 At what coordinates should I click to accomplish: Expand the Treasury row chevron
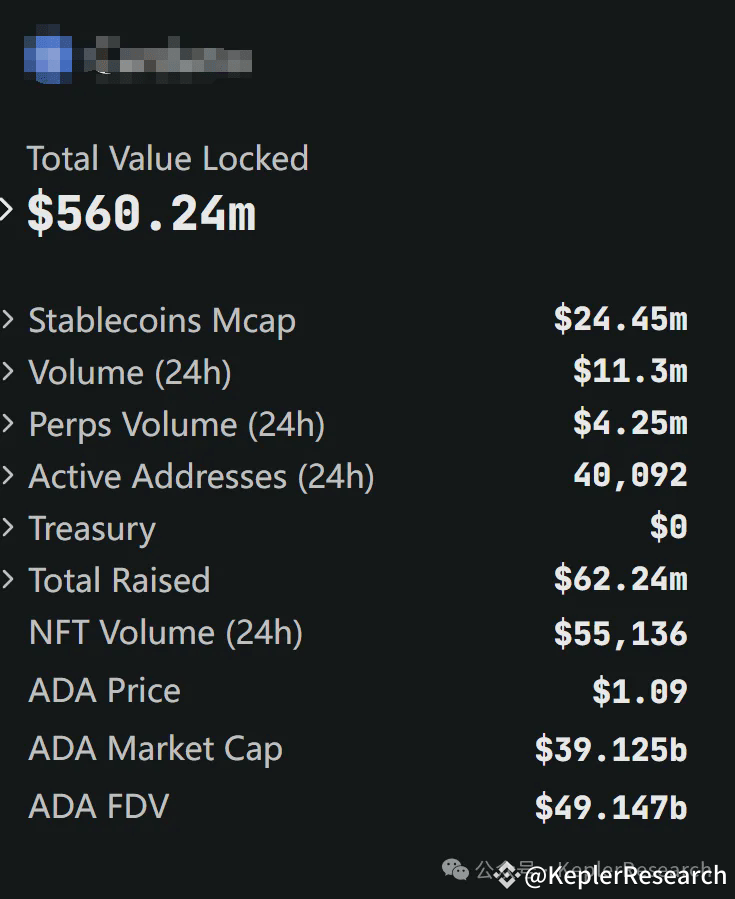8,528
